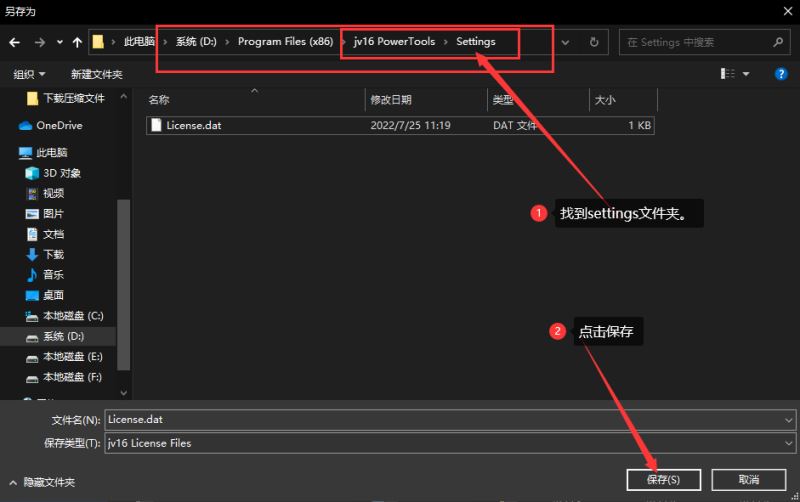Screen dimensions: 800x502
Task: Click the Back navigation arrow
Action: click(15, 42)
